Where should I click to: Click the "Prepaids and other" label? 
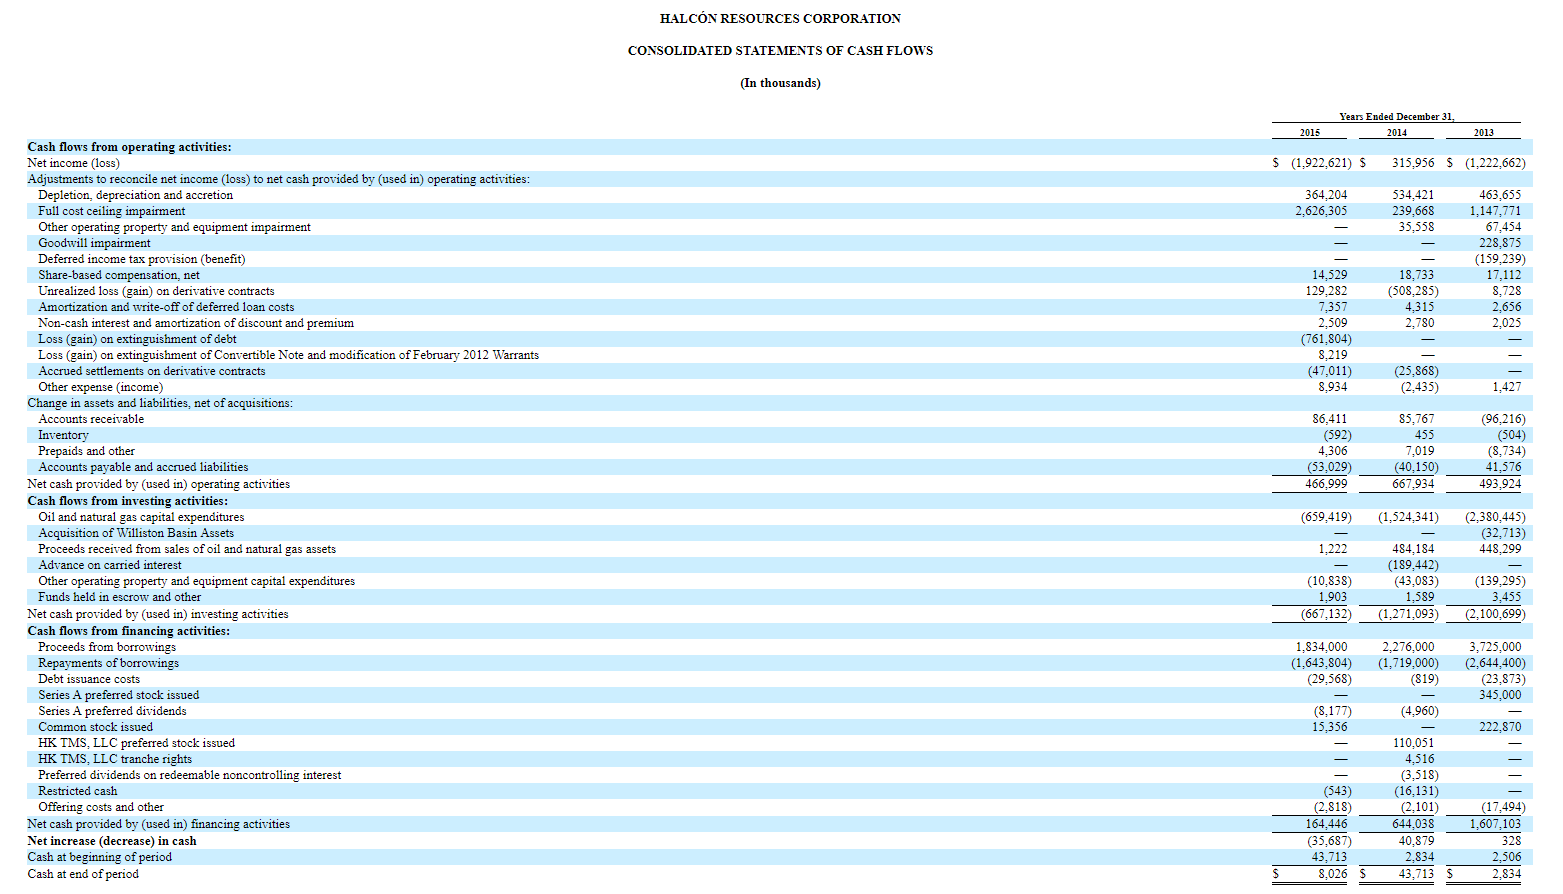click(x=86, y=451)
